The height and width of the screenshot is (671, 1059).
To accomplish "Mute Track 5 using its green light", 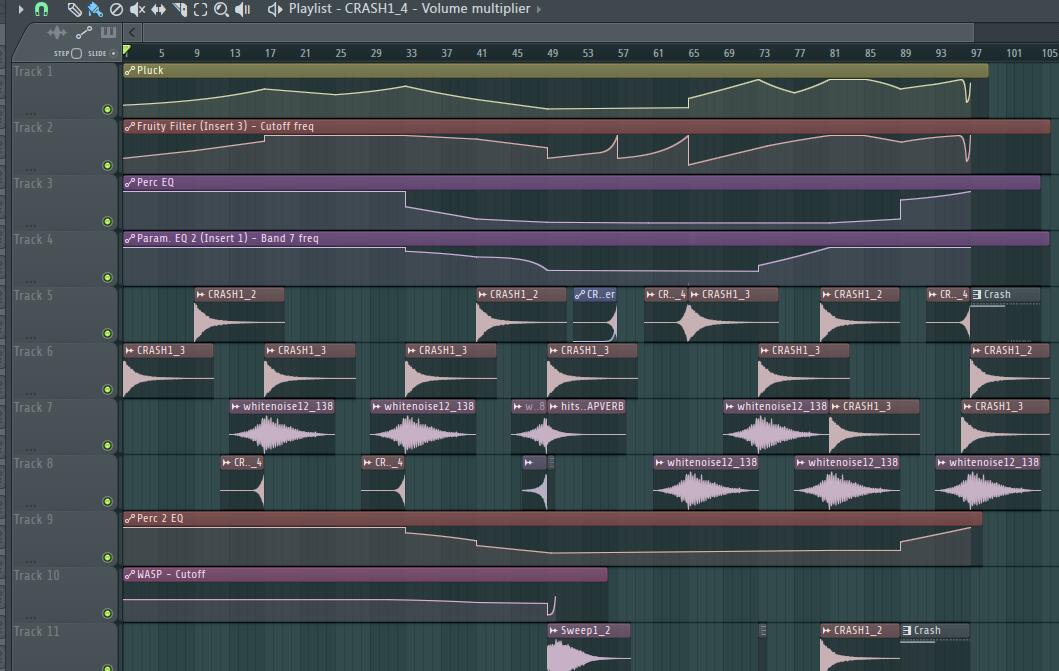I will (108, 334).
